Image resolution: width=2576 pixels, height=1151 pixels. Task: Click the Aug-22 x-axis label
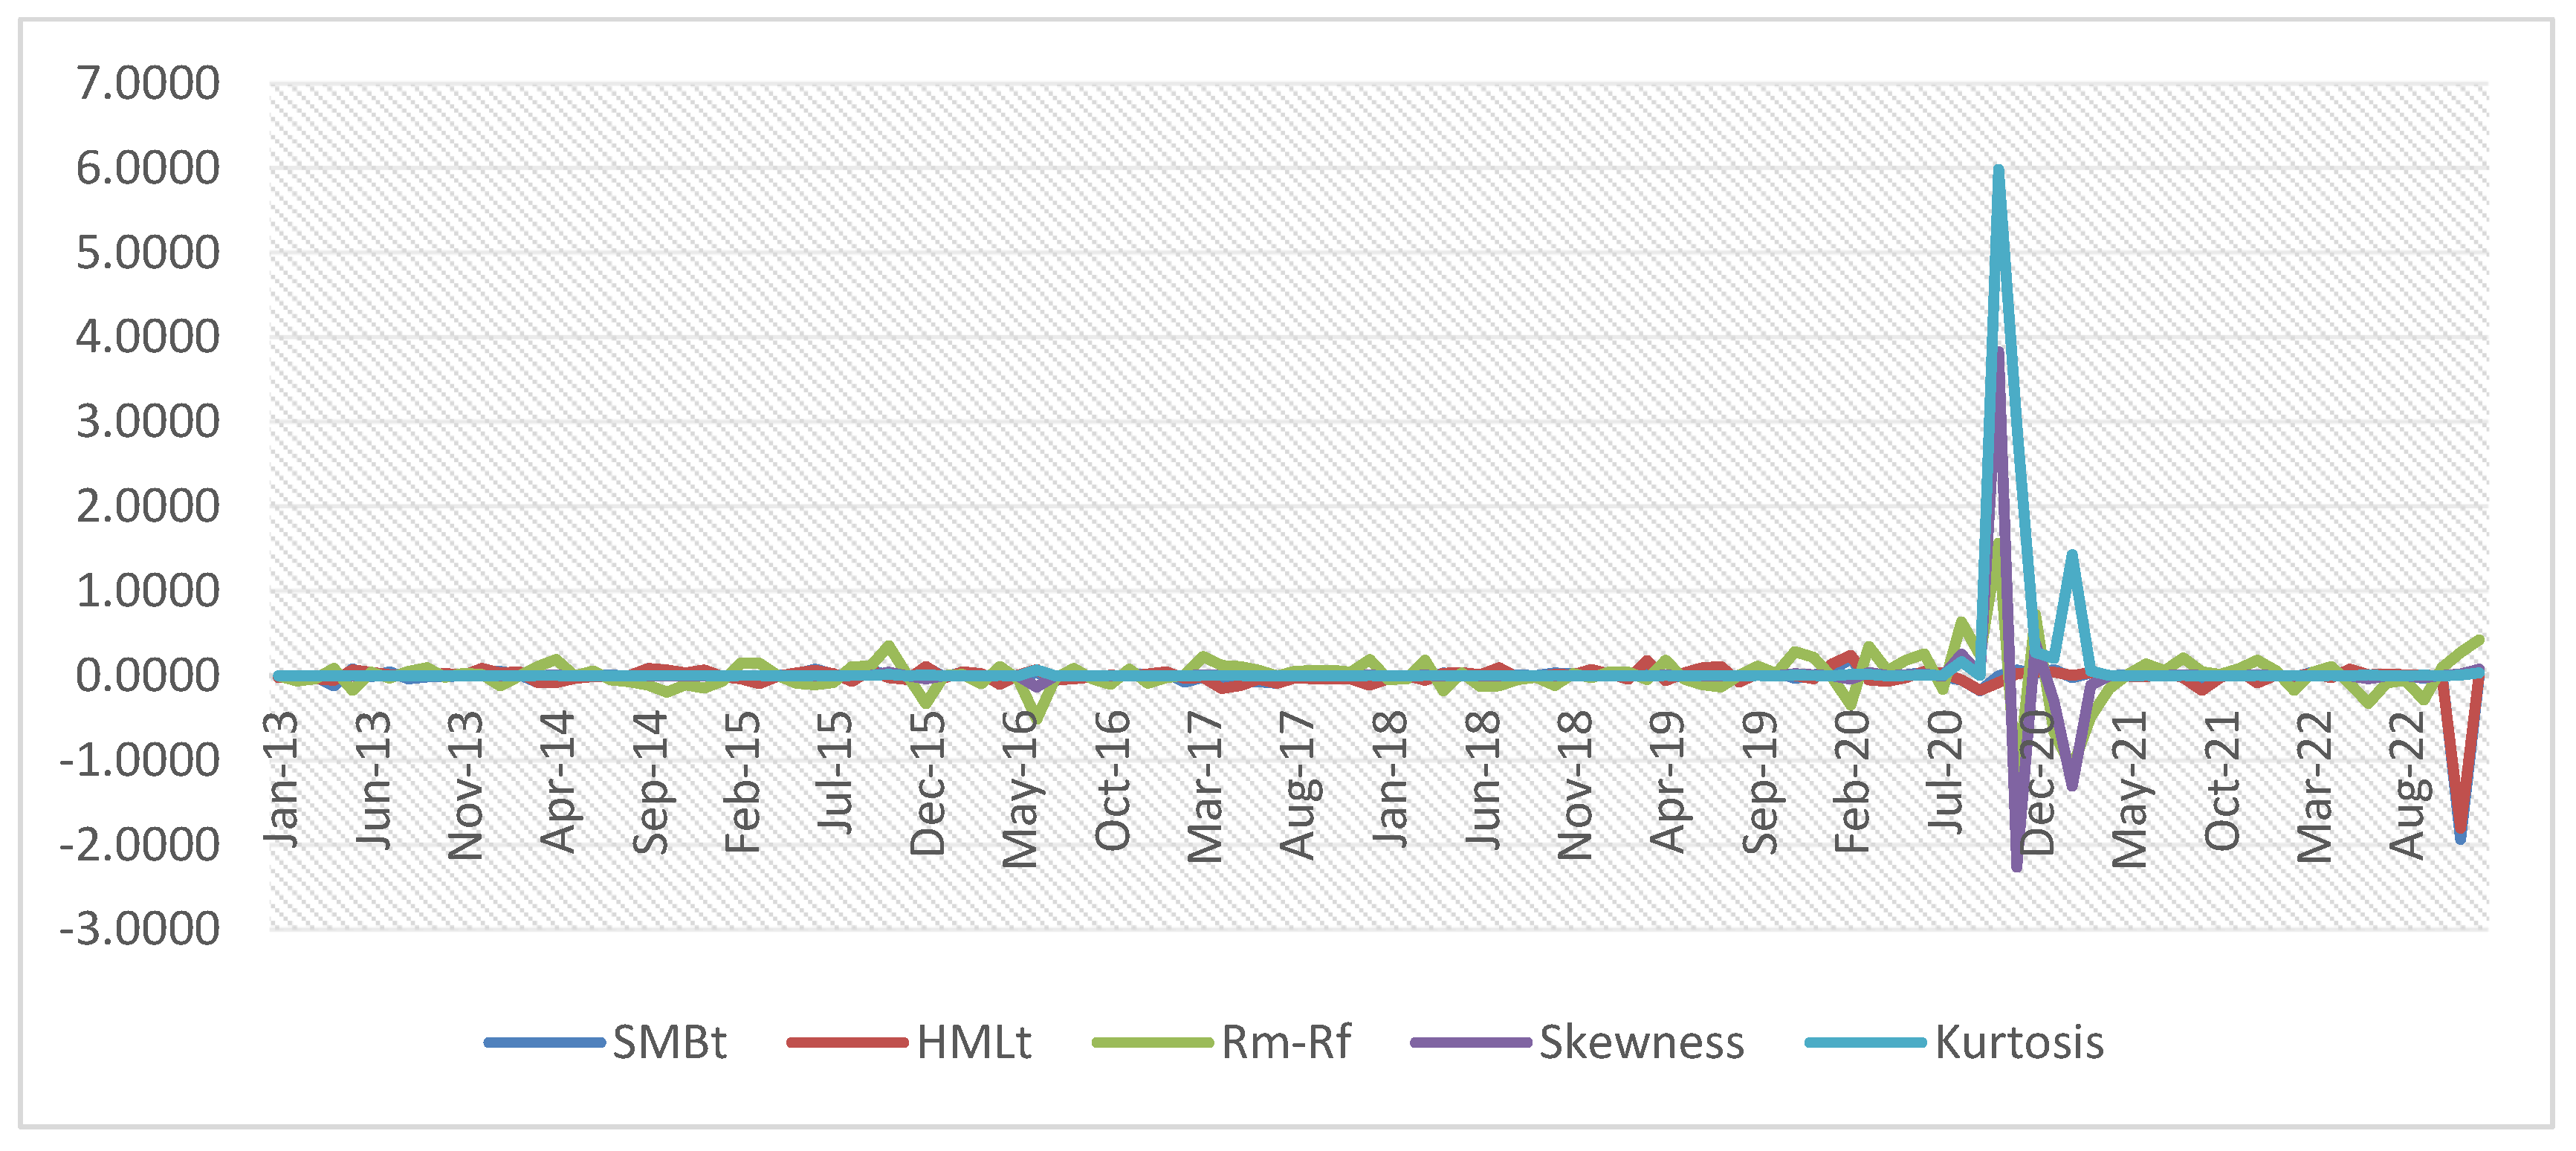2407,783
